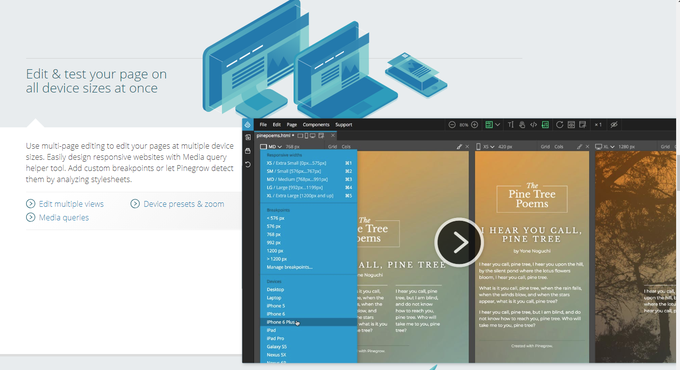Open the Components menu
Screen dimensions: 680x370
[316, 125]
